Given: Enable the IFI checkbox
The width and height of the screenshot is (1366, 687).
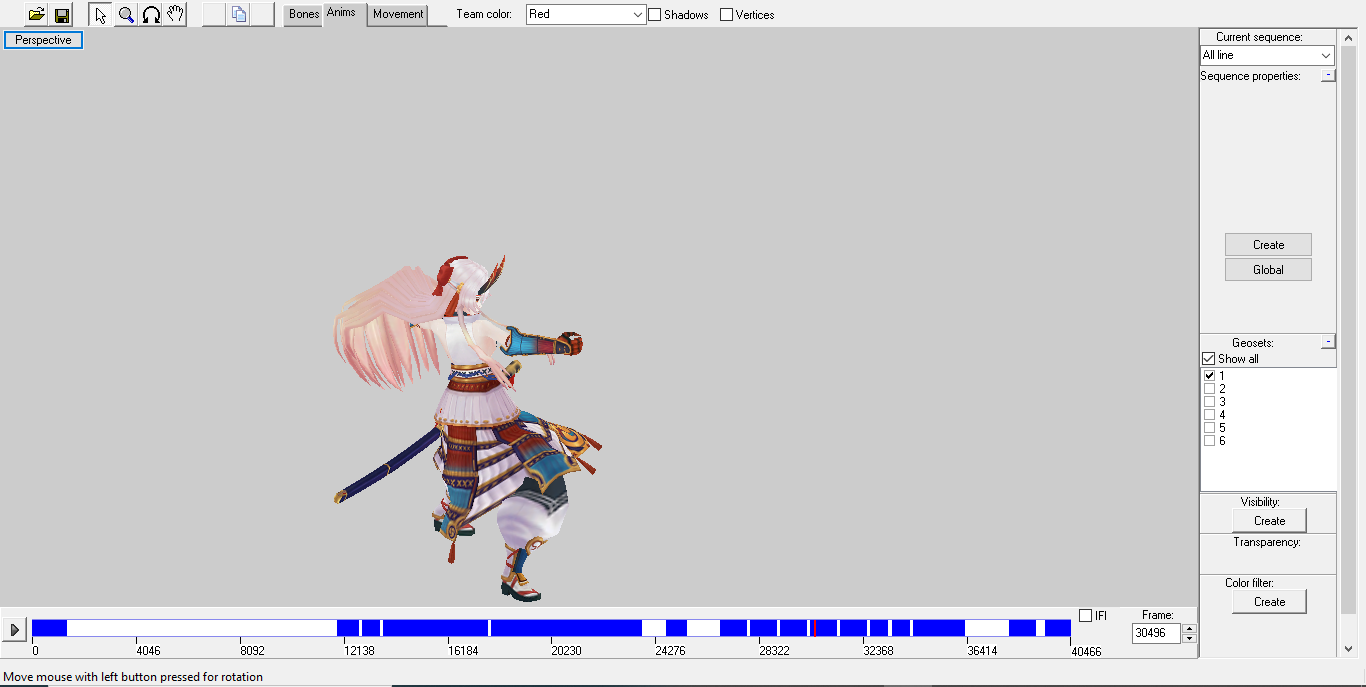Looking at the screenshot, I should [1086, 616].
